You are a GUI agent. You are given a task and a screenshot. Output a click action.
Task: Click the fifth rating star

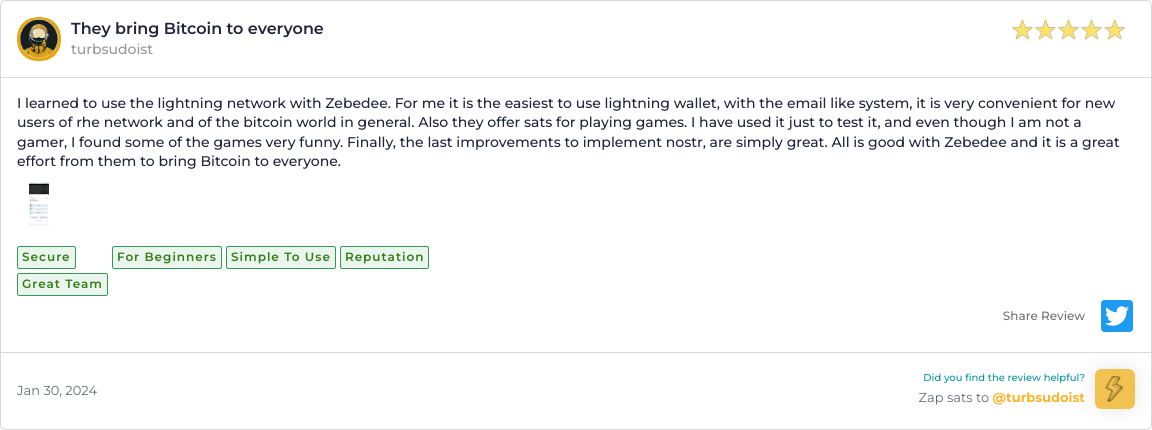tap(1114, 31)
